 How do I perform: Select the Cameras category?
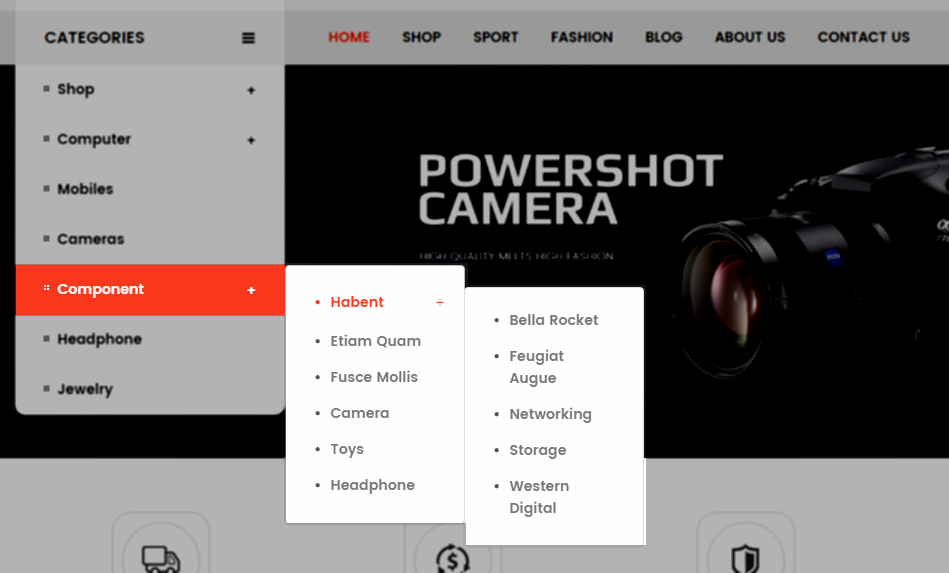(x=91, y=239)
